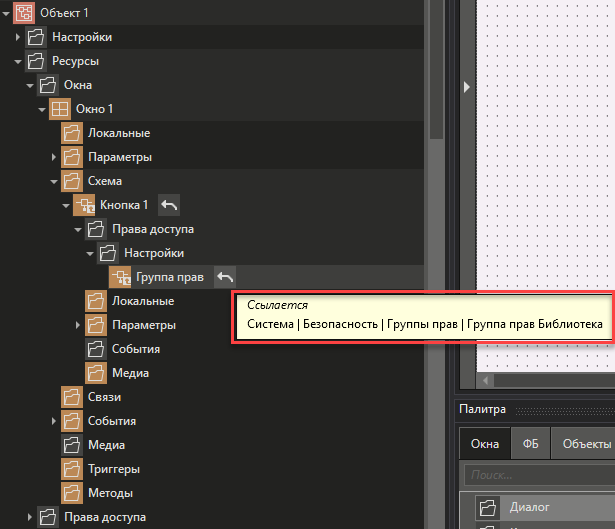Select the Локальные item under Окно 1
Screen dimensions: 615x529
[x=119, y=133]
